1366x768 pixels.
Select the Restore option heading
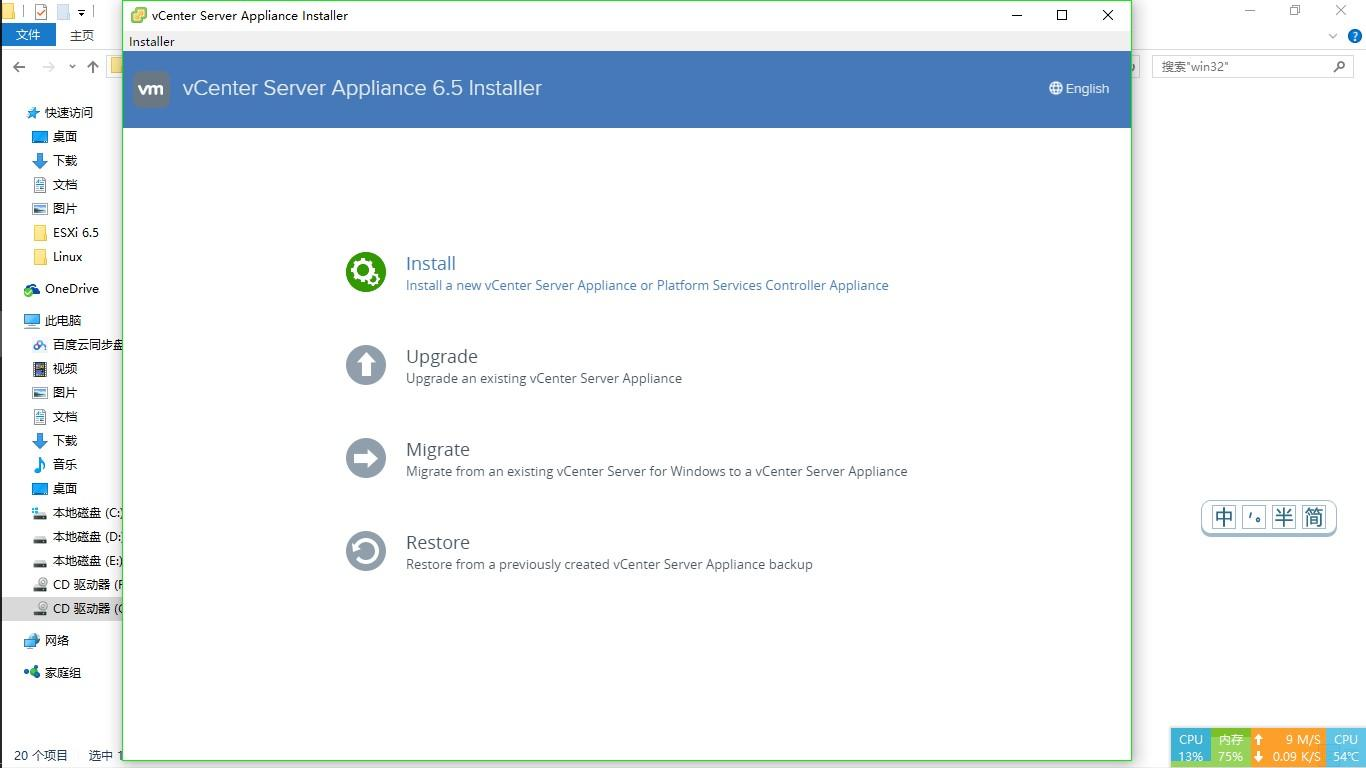(x=438, y=542)
